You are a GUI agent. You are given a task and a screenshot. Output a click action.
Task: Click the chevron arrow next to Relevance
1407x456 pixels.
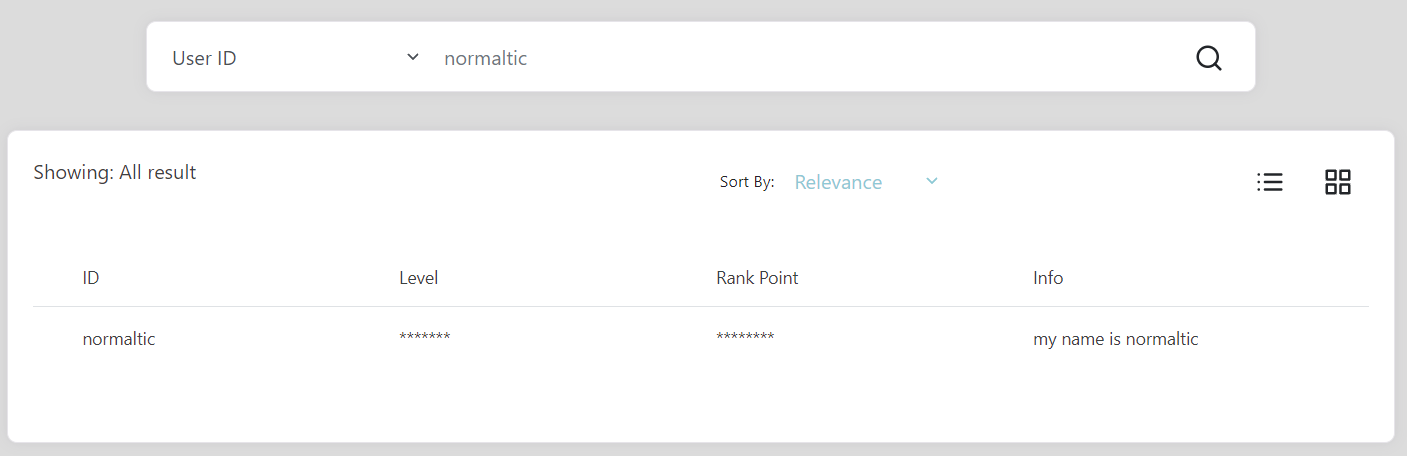tap(932, 181)
